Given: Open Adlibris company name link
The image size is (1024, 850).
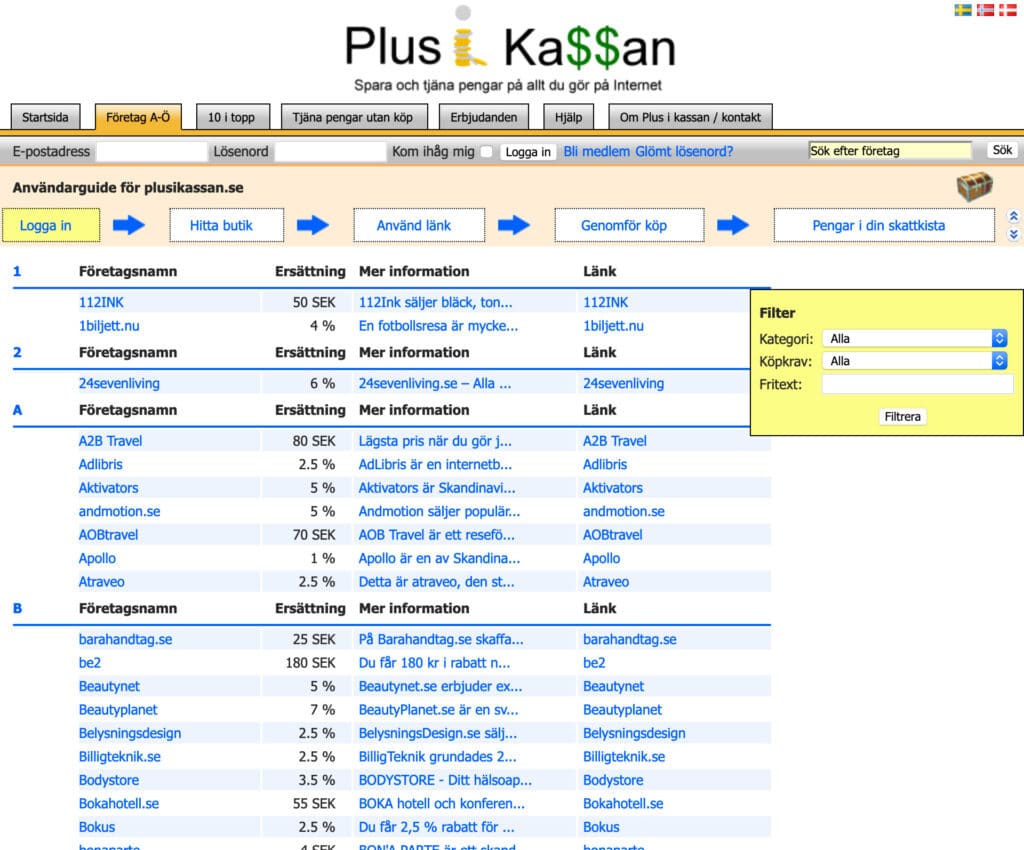Looking at the screenshot, I should (x=101, y=464).
